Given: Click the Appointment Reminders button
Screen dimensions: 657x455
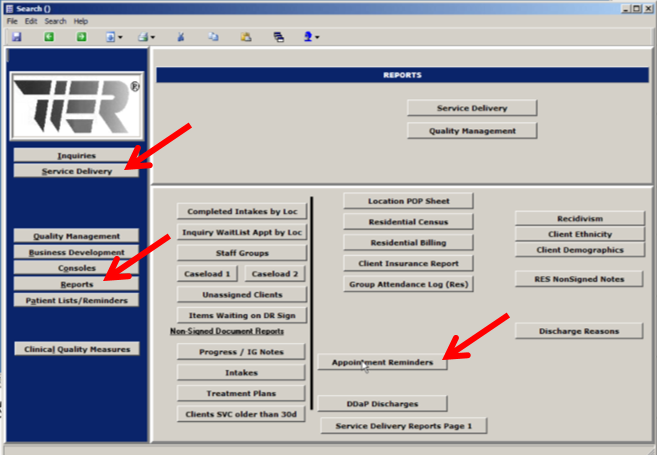Looking at the screenshot, I should tap(382, 363).
